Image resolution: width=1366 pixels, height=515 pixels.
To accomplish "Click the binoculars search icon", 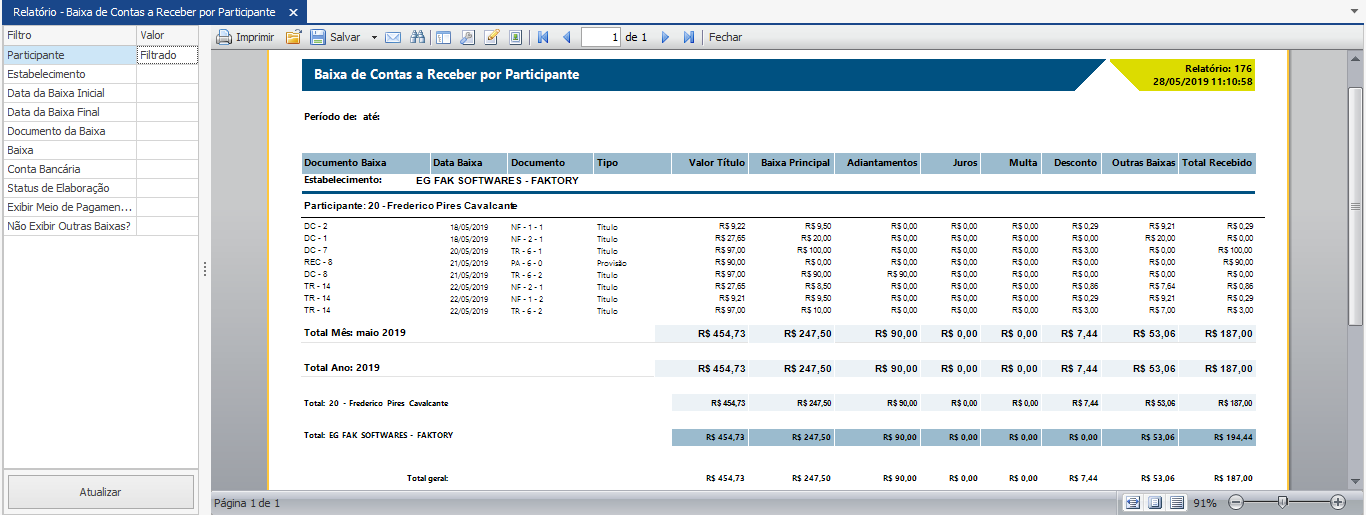I will coord(417,37).
